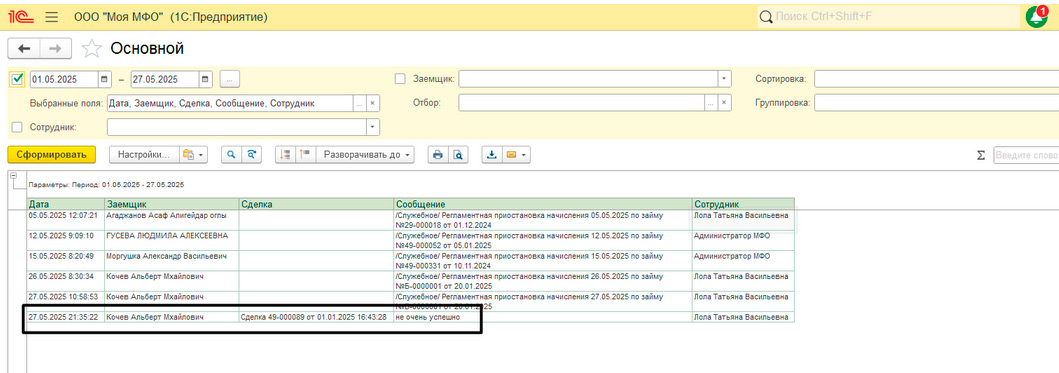
Task: Select Лола Татьяна Васильевна in 05.05.2025 row
Action: [743, 220]
